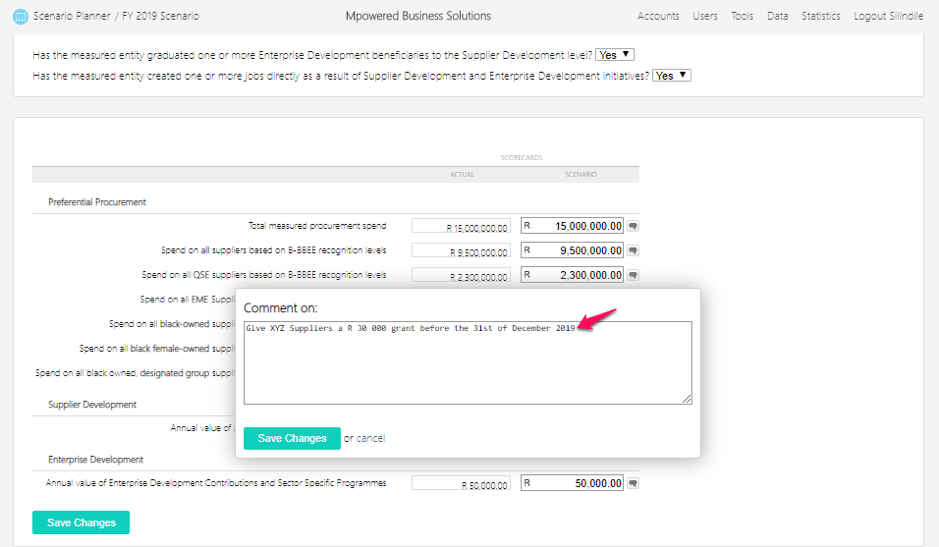
Task: Click the SCORECARDS header label
Action: pos(522,158)
